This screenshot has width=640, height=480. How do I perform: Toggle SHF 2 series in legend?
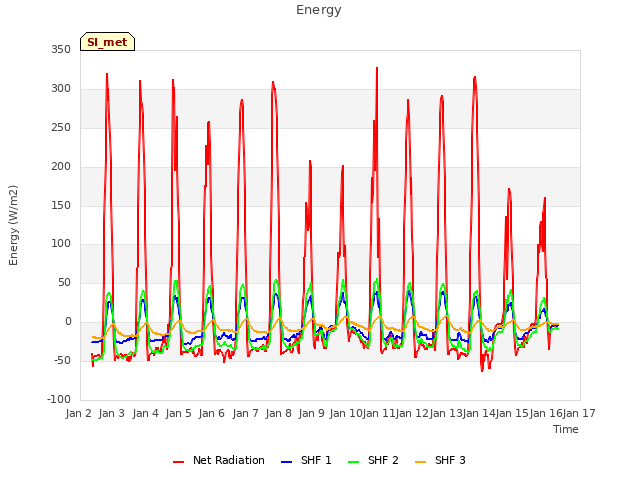point(373,460)
